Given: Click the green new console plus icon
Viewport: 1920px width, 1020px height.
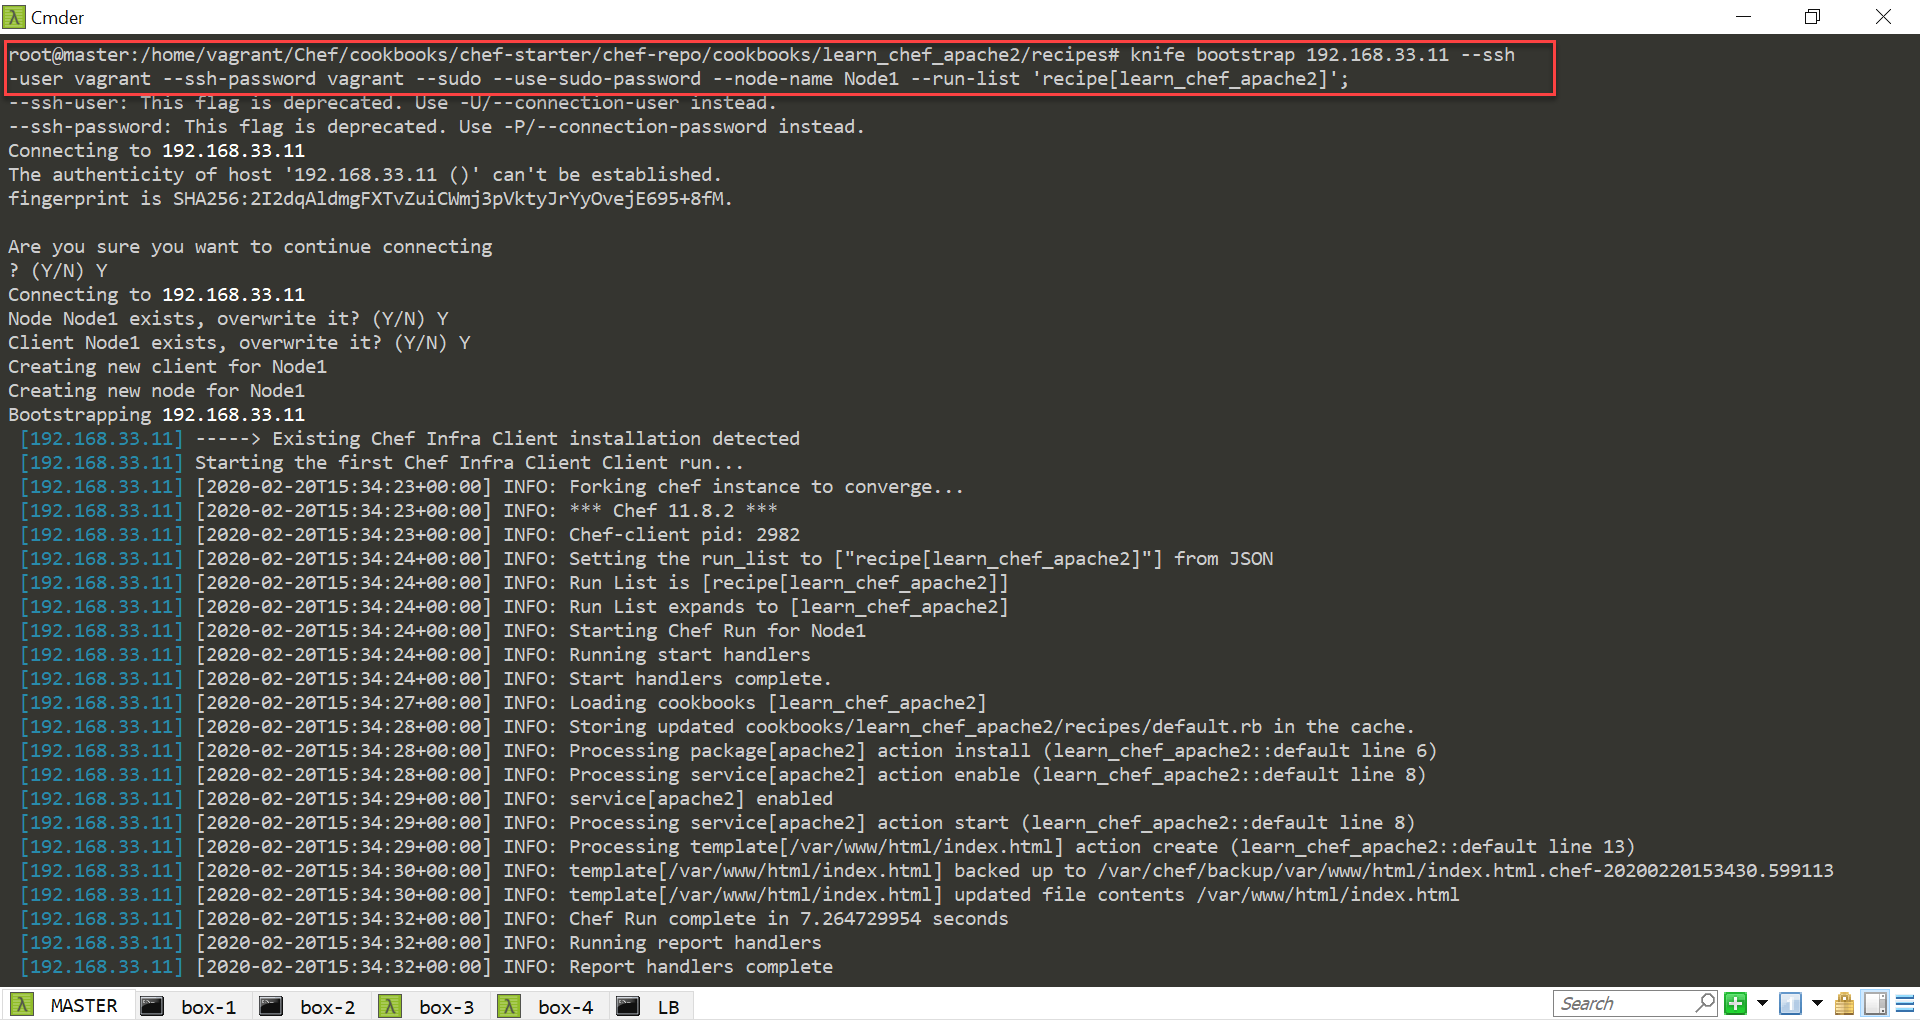Looking at the screenshot, I should pos(1736,1004).
